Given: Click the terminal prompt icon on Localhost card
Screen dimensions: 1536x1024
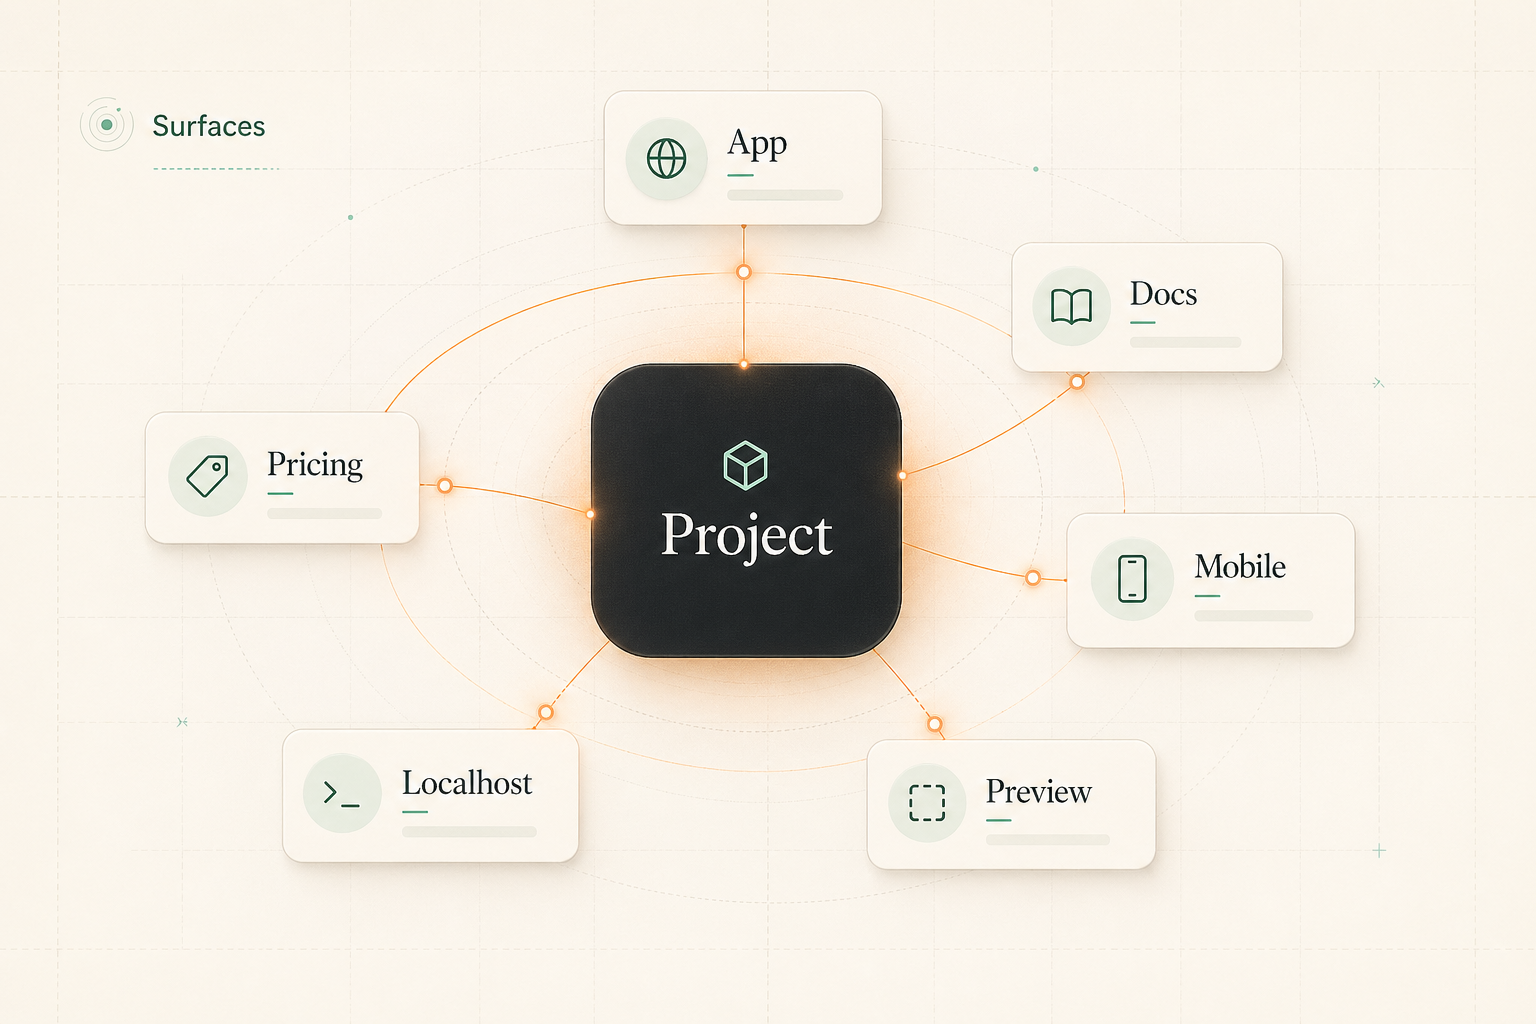Looking at the screenshot, I should [341, 794].
